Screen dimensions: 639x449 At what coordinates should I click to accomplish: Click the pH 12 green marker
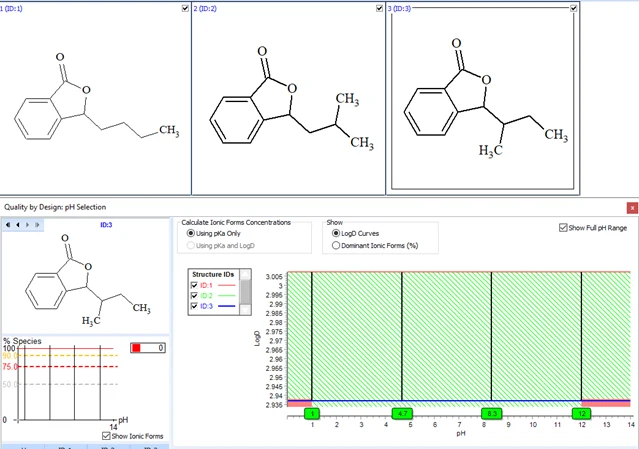[582, 414]
